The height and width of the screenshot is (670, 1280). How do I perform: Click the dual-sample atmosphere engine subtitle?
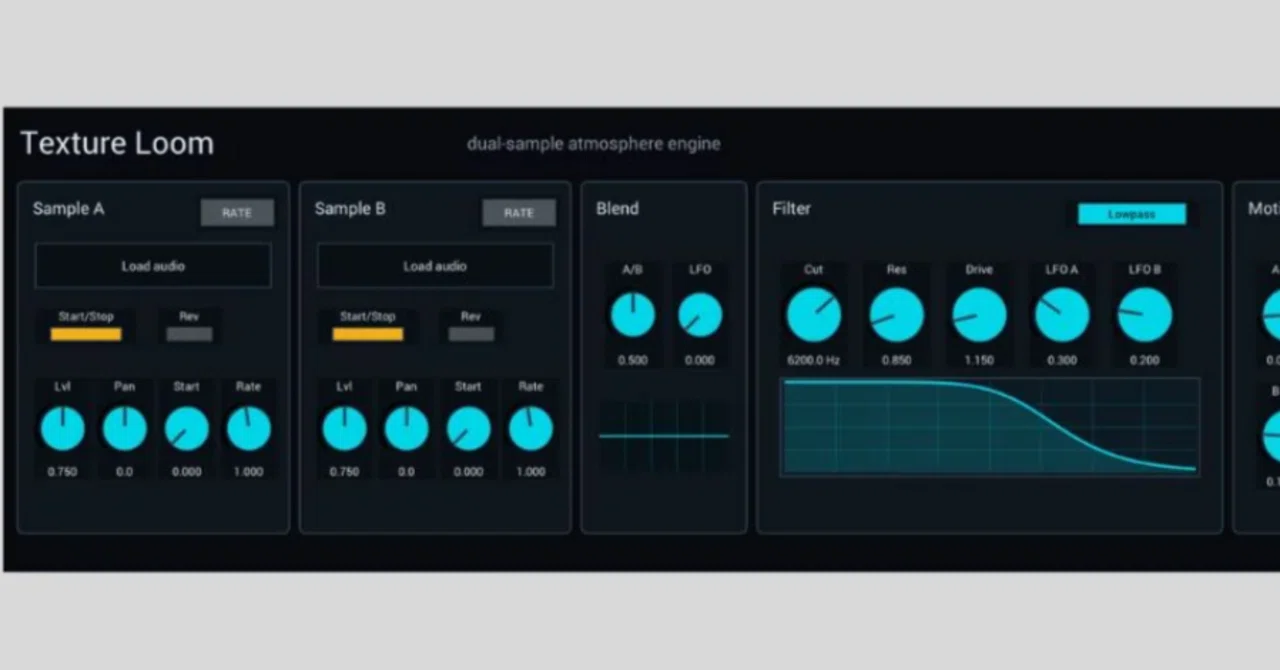594,144
